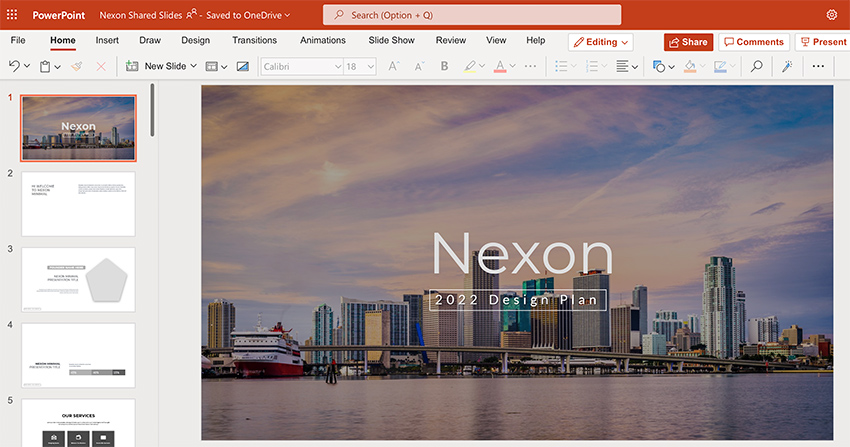Select slide 5 Our Services thumbnail
This screenshot has height=447, width=850.
pyautogui.click(x=79, y=423)
